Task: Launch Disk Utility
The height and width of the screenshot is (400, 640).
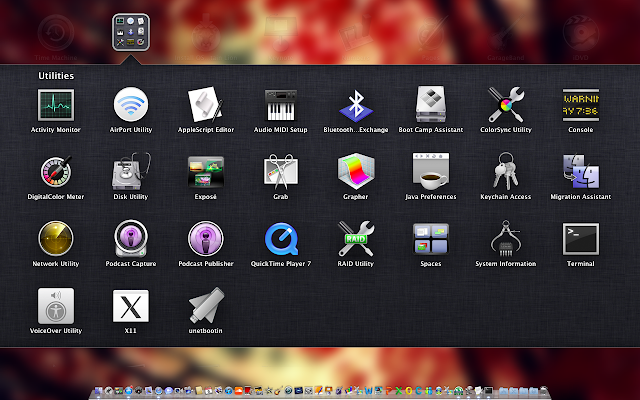Action: point(131,171)
